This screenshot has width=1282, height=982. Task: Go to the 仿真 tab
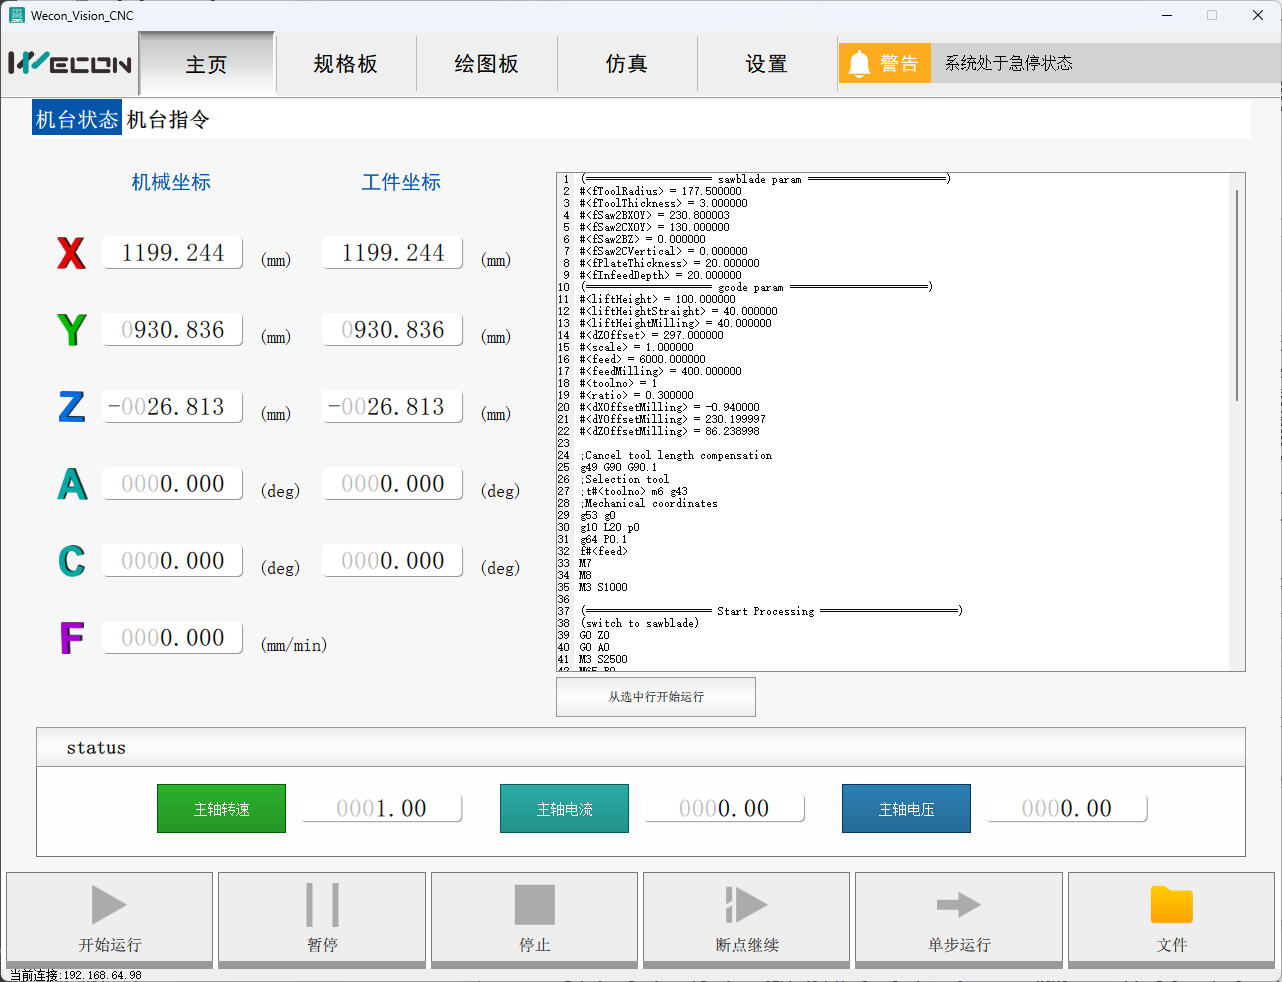[x=627, y=64]
